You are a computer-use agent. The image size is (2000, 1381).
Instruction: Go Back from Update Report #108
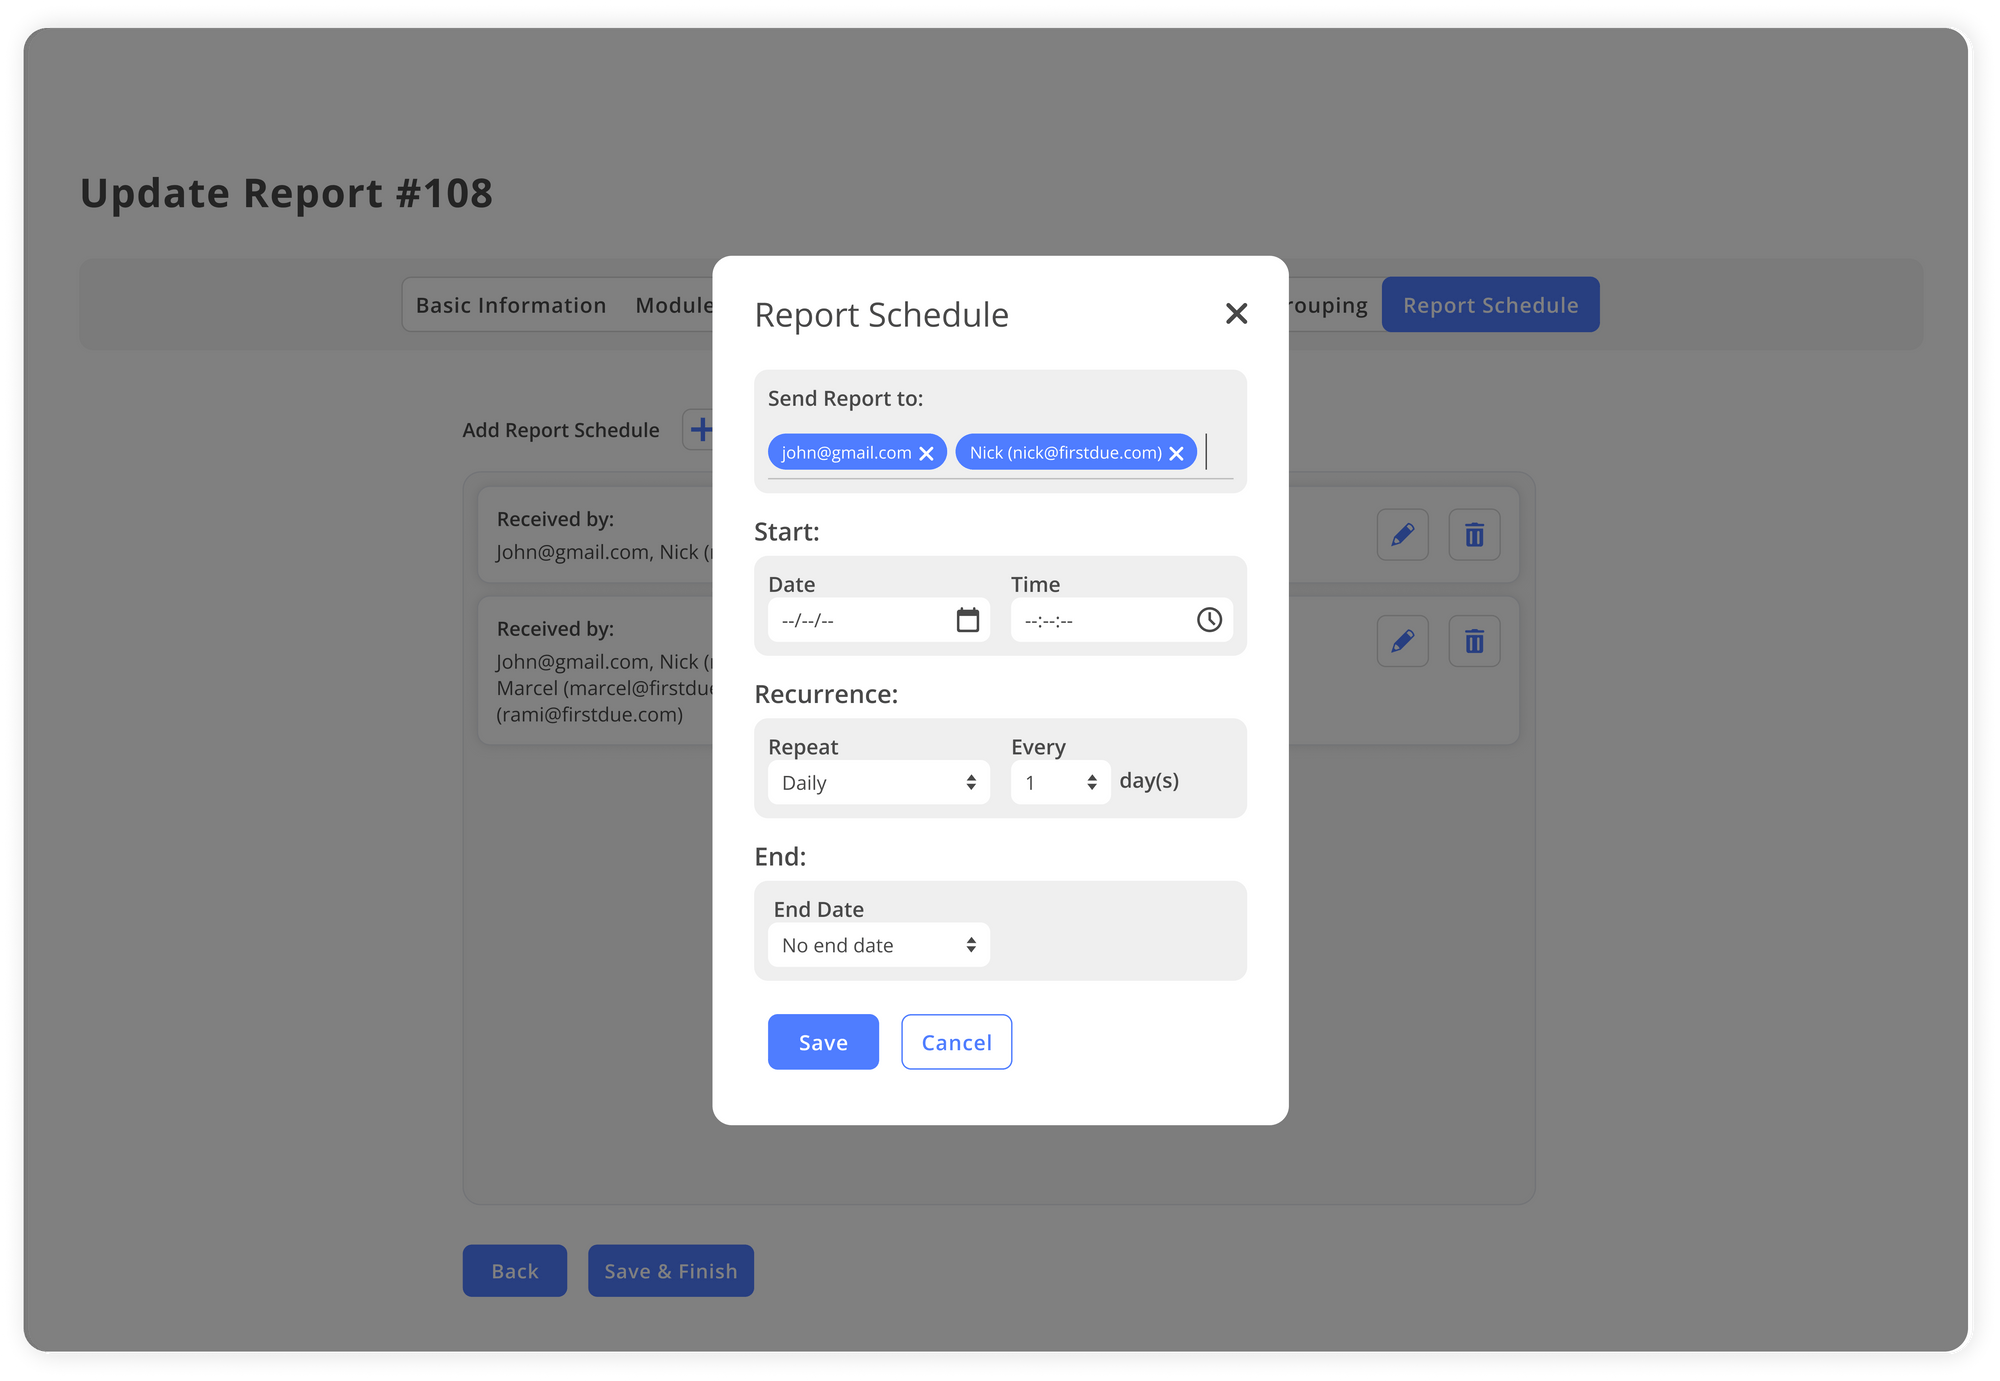[x=514, y=1270]
